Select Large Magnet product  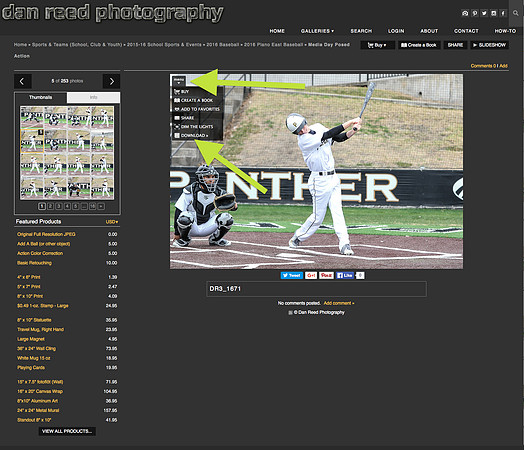click(x=31, y=339)
